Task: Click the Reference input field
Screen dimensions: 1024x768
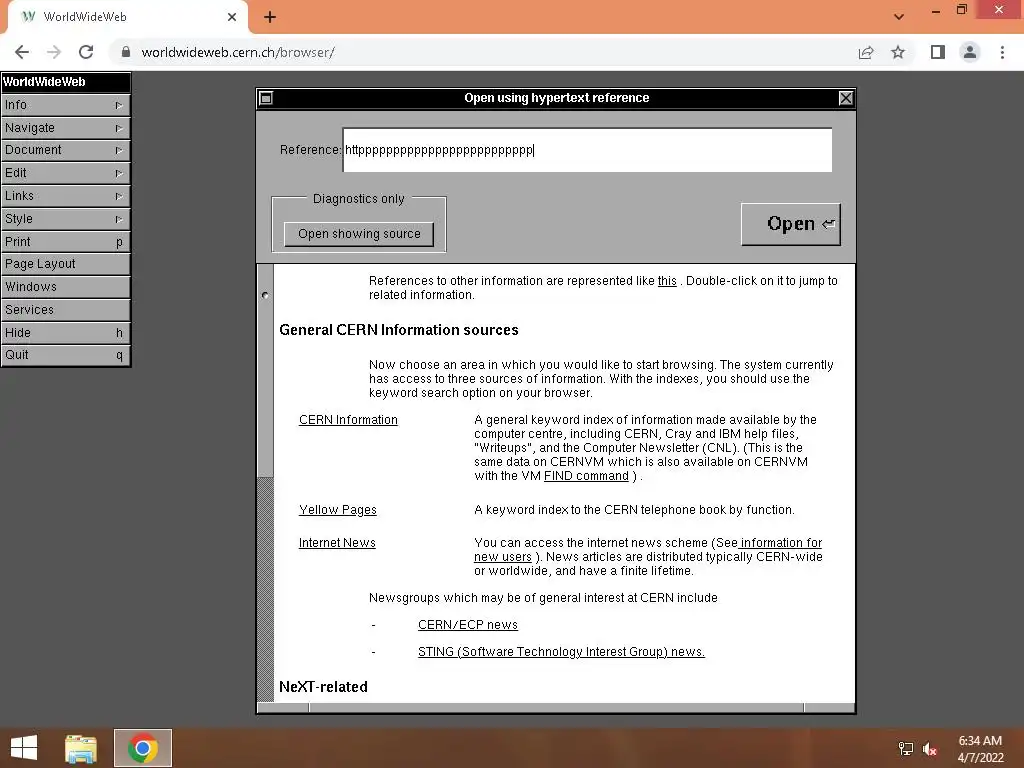Action: (587, 150)
